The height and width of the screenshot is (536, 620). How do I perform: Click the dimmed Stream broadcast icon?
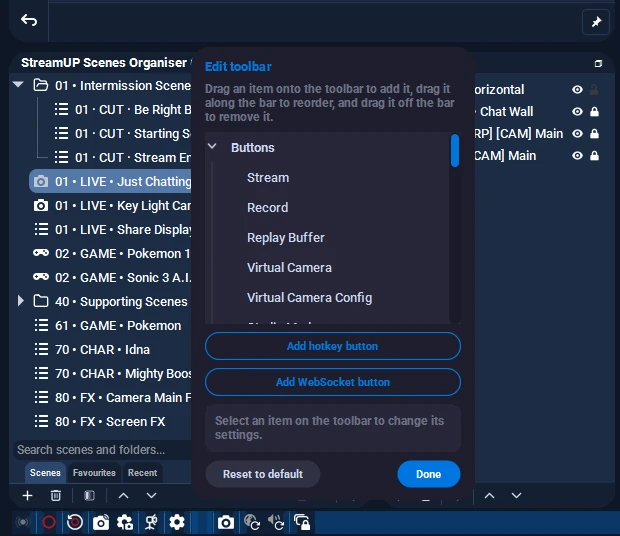coord(23,522)
